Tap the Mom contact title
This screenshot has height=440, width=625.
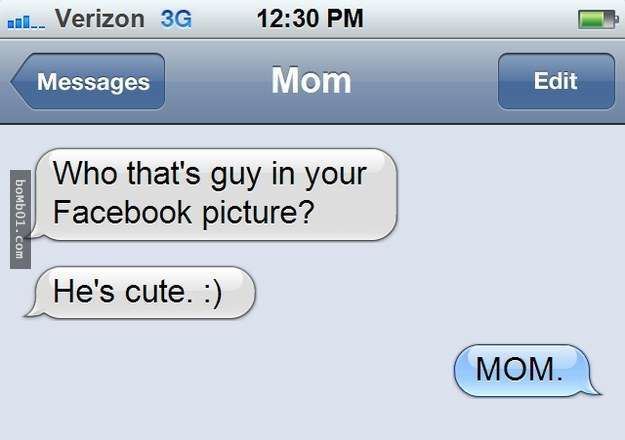311,81
